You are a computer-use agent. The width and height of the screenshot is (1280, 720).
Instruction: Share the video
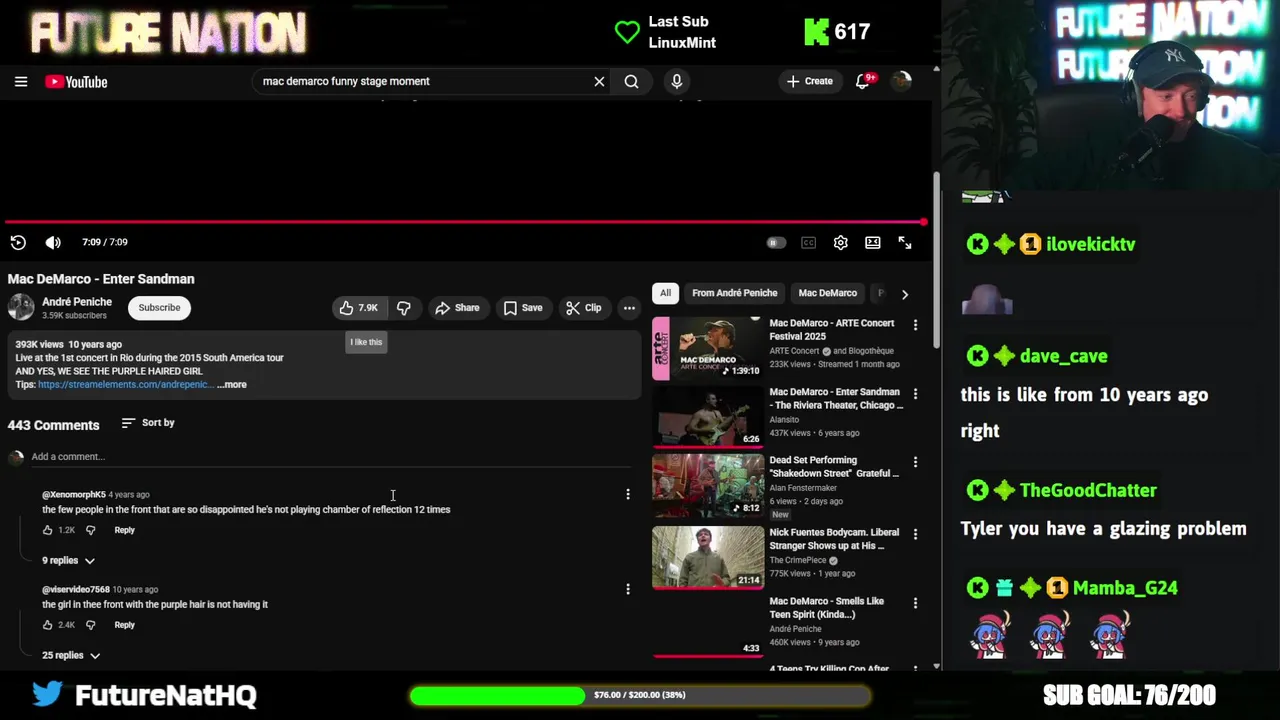pos(457,308)
